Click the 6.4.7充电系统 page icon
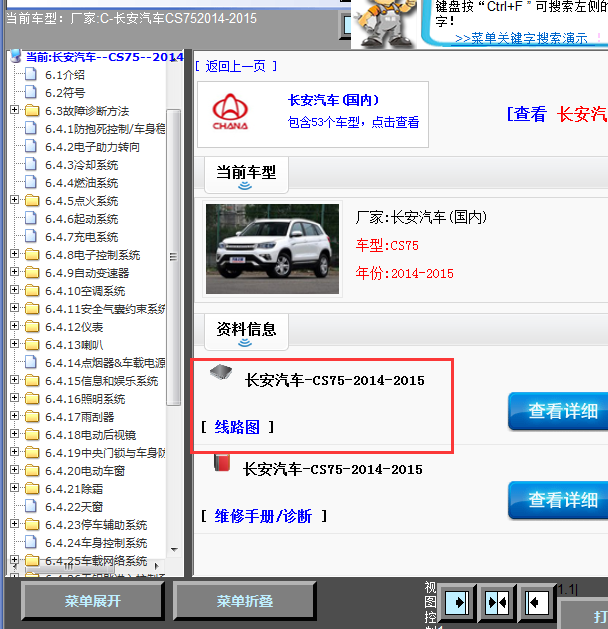The height and width of the screenshot is (629, 608). (x=31, y=236)
